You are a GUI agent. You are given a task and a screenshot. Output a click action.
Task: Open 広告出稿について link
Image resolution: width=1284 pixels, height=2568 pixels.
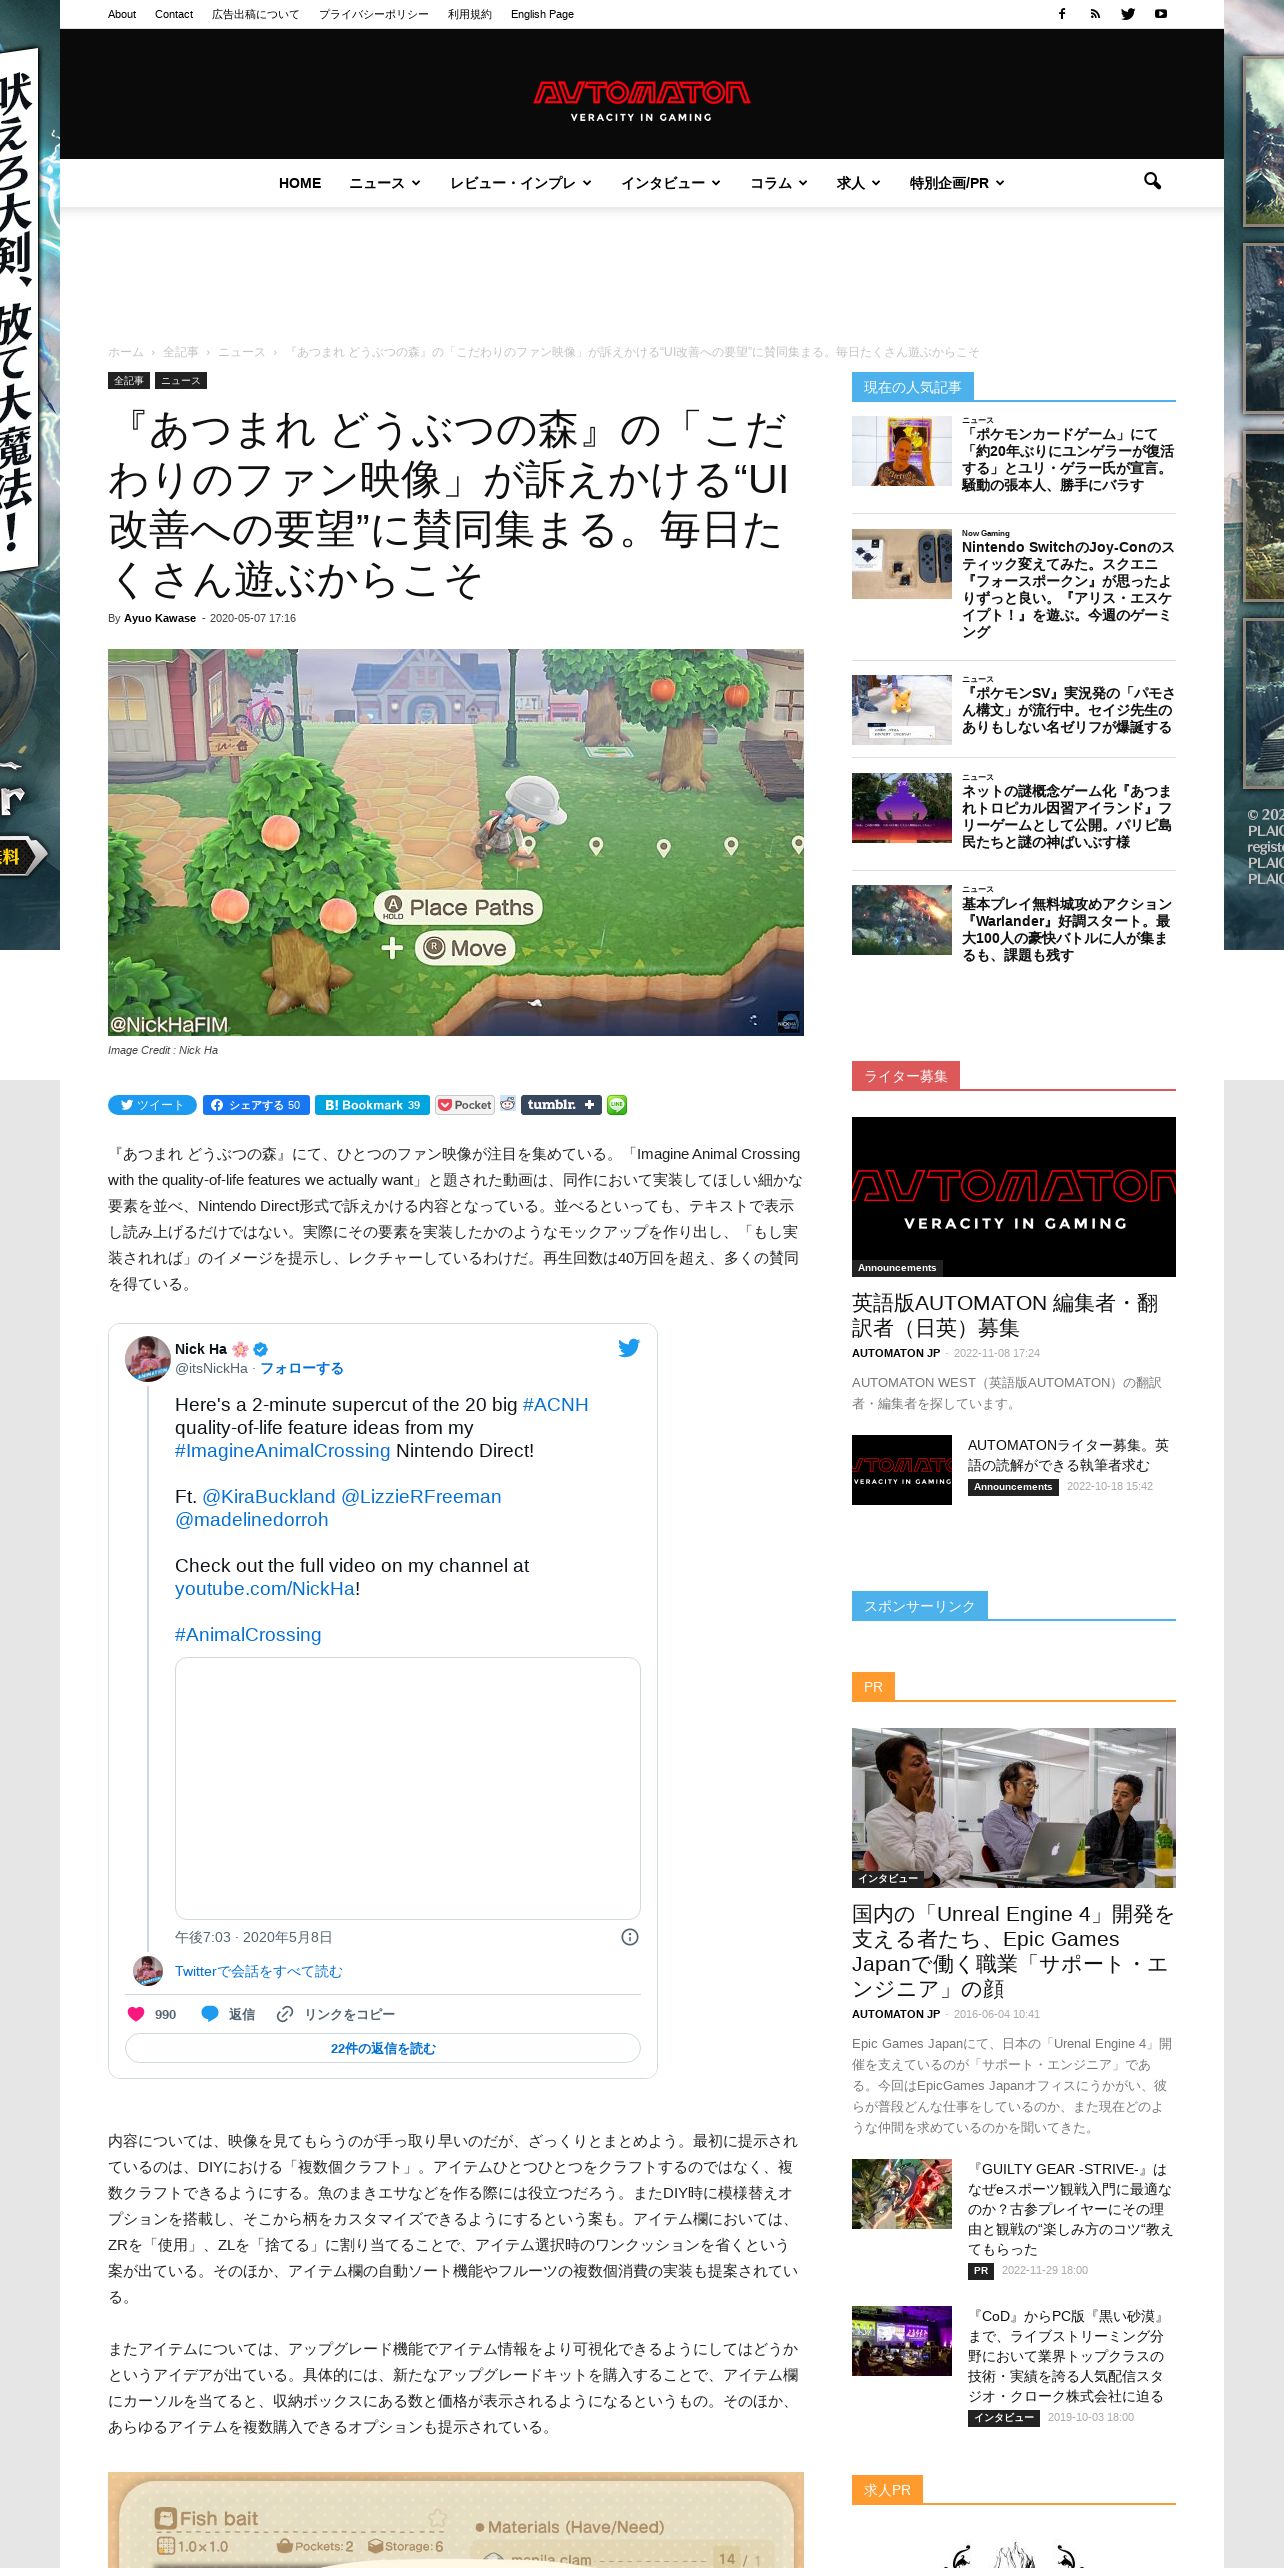(x=255, y=14)
